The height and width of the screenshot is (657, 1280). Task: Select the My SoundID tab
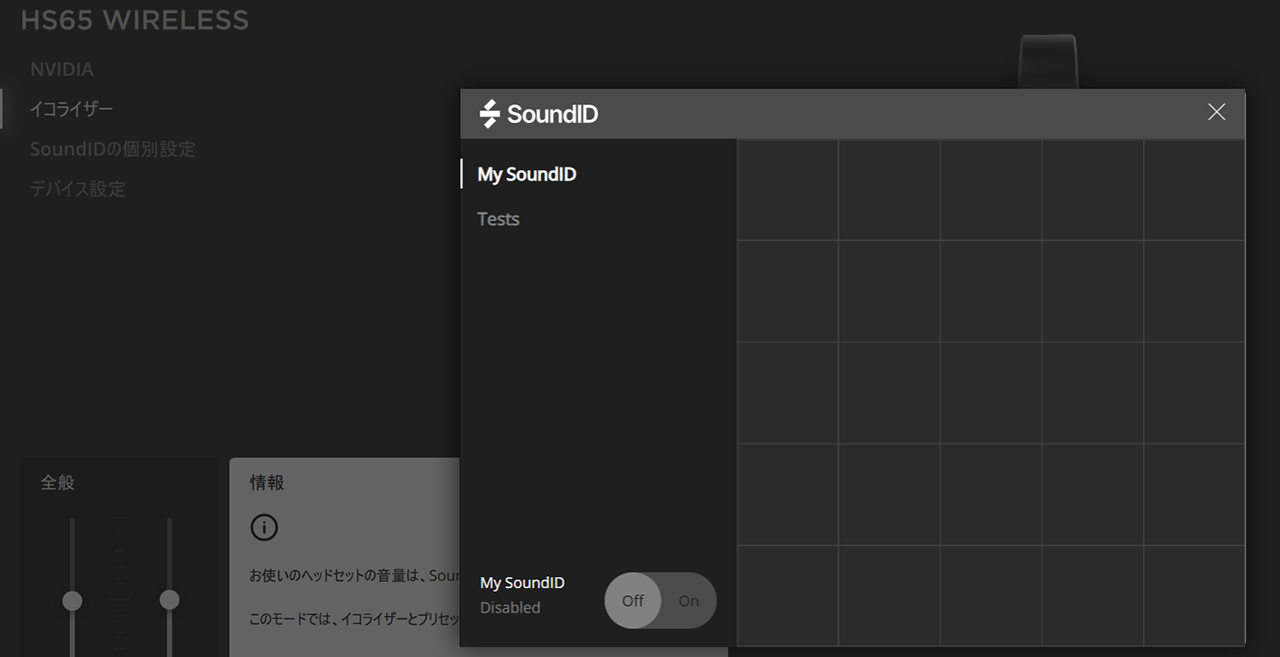527,174
